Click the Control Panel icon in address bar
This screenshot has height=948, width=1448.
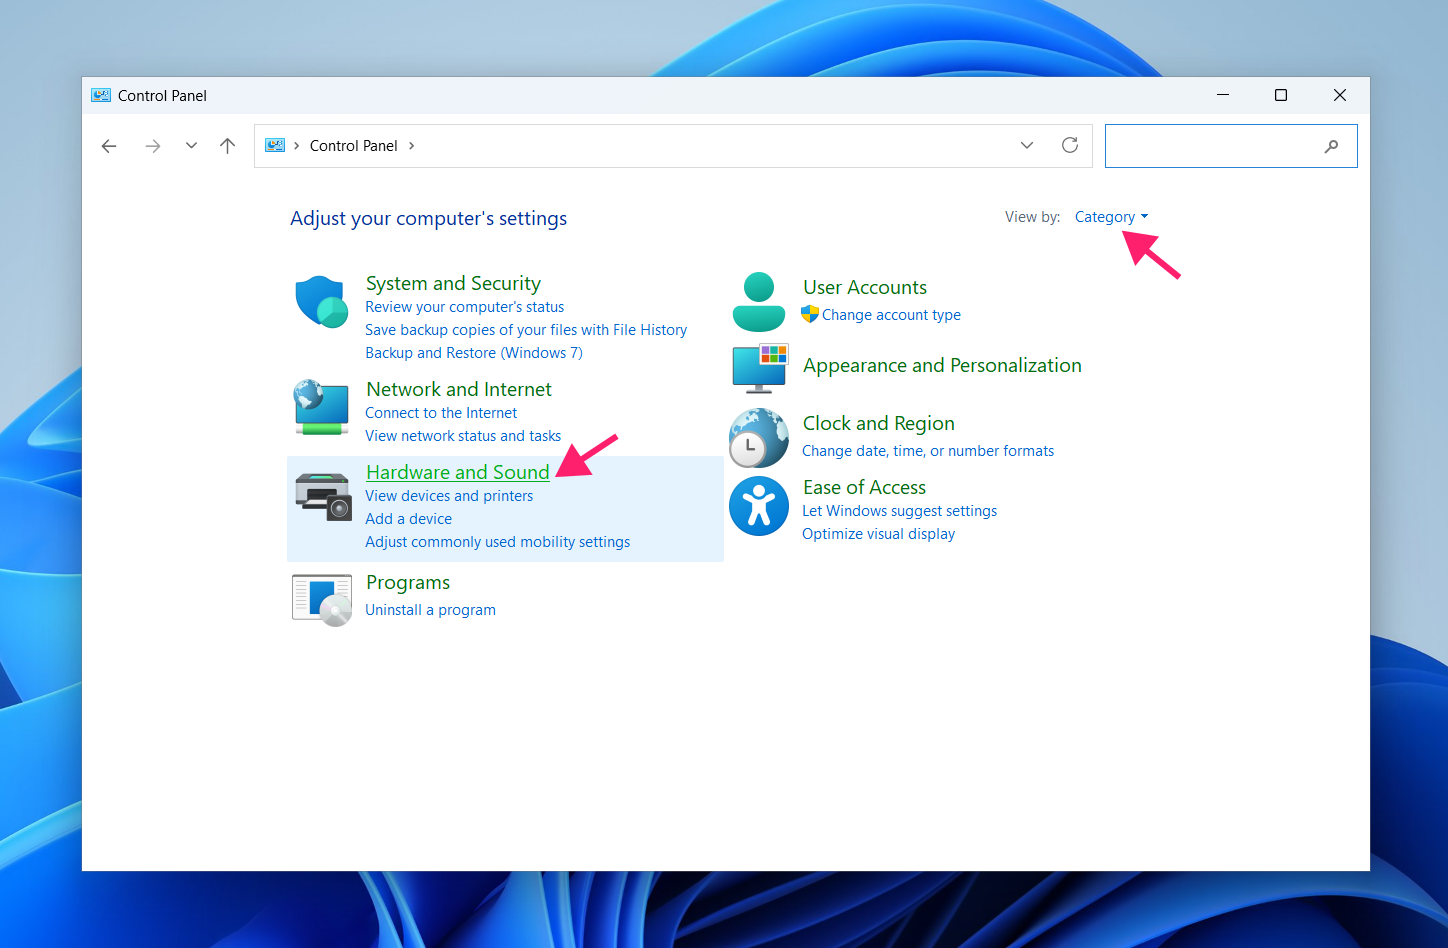pos(275,145)
